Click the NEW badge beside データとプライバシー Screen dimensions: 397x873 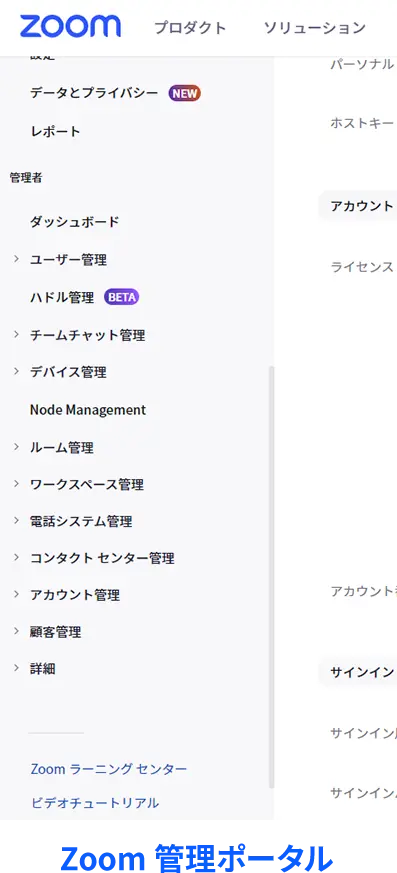[185, 94]
